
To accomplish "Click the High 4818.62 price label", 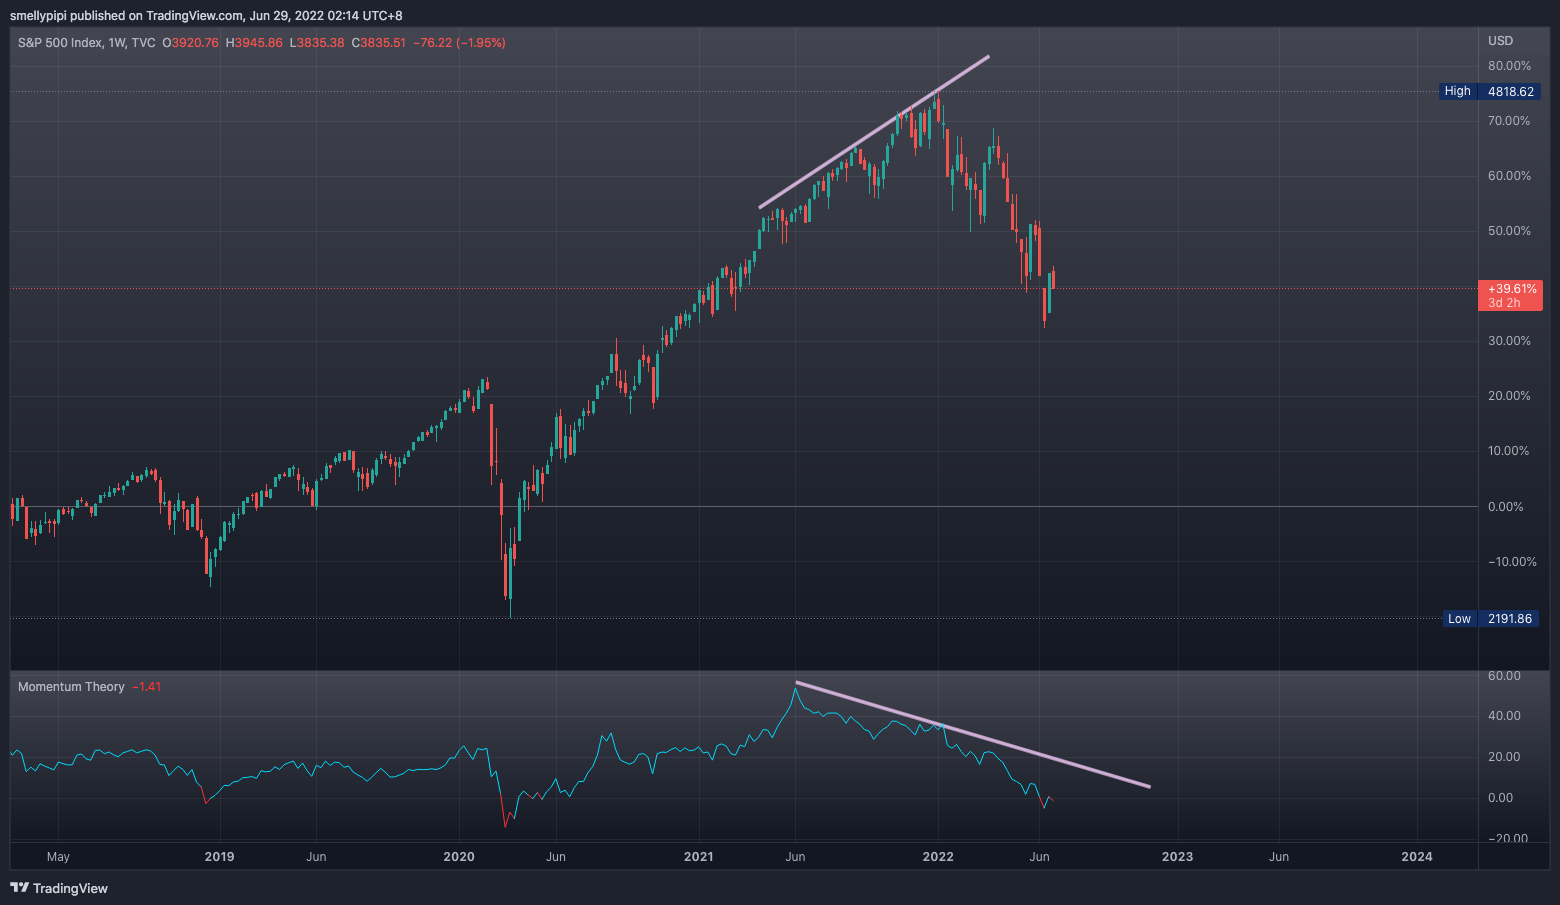I will click(1490, 91).
